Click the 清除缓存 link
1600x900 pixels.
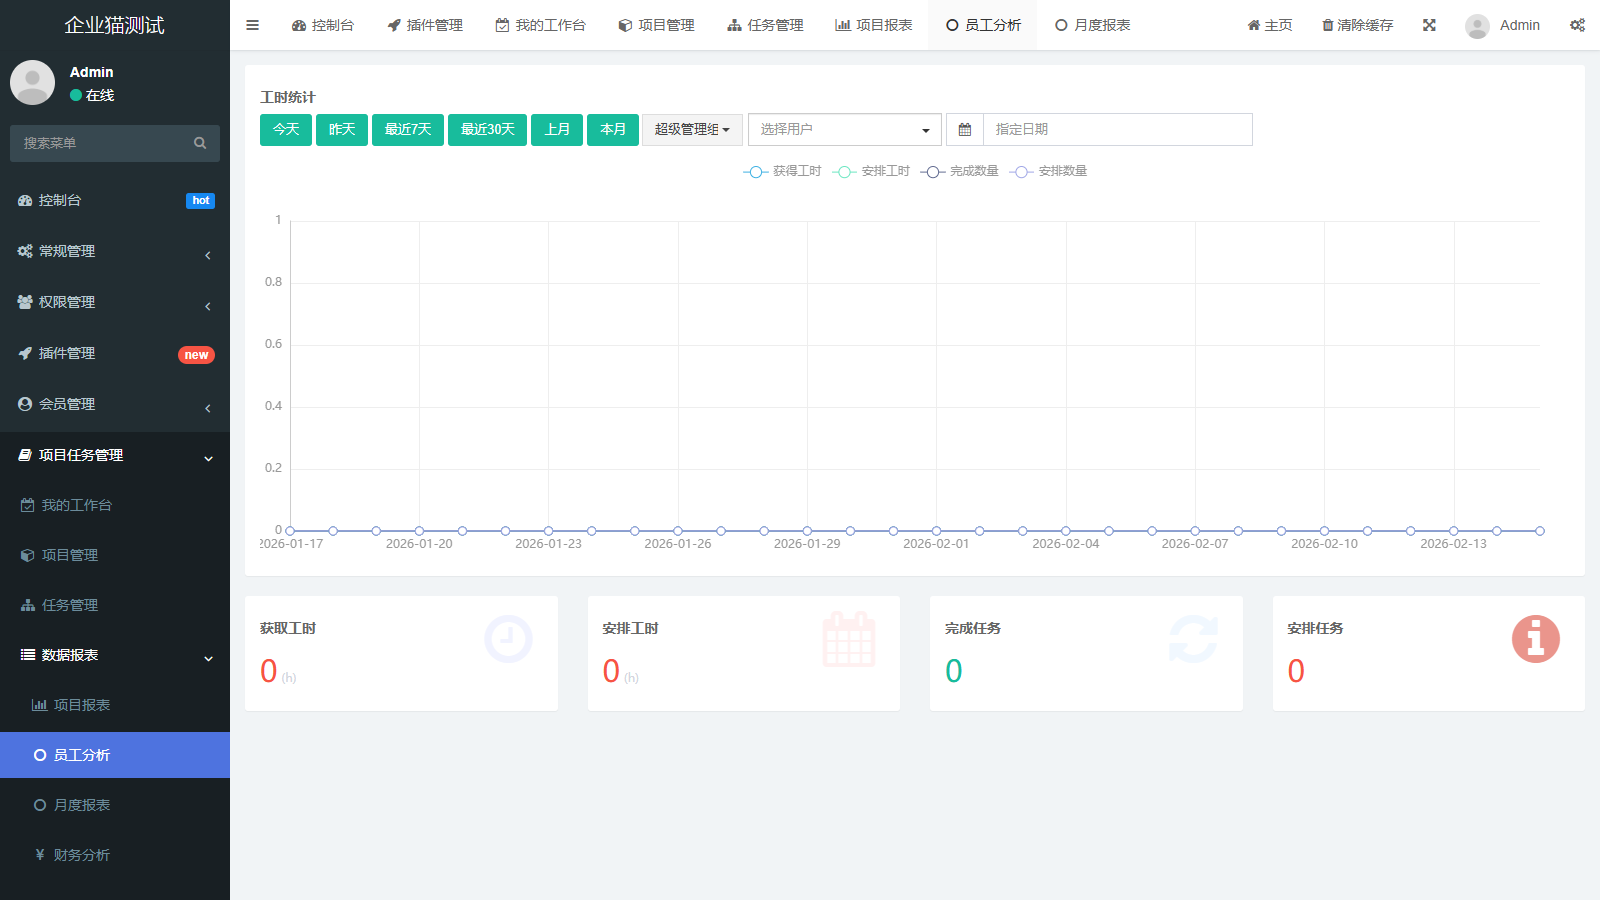point(1357,25)
